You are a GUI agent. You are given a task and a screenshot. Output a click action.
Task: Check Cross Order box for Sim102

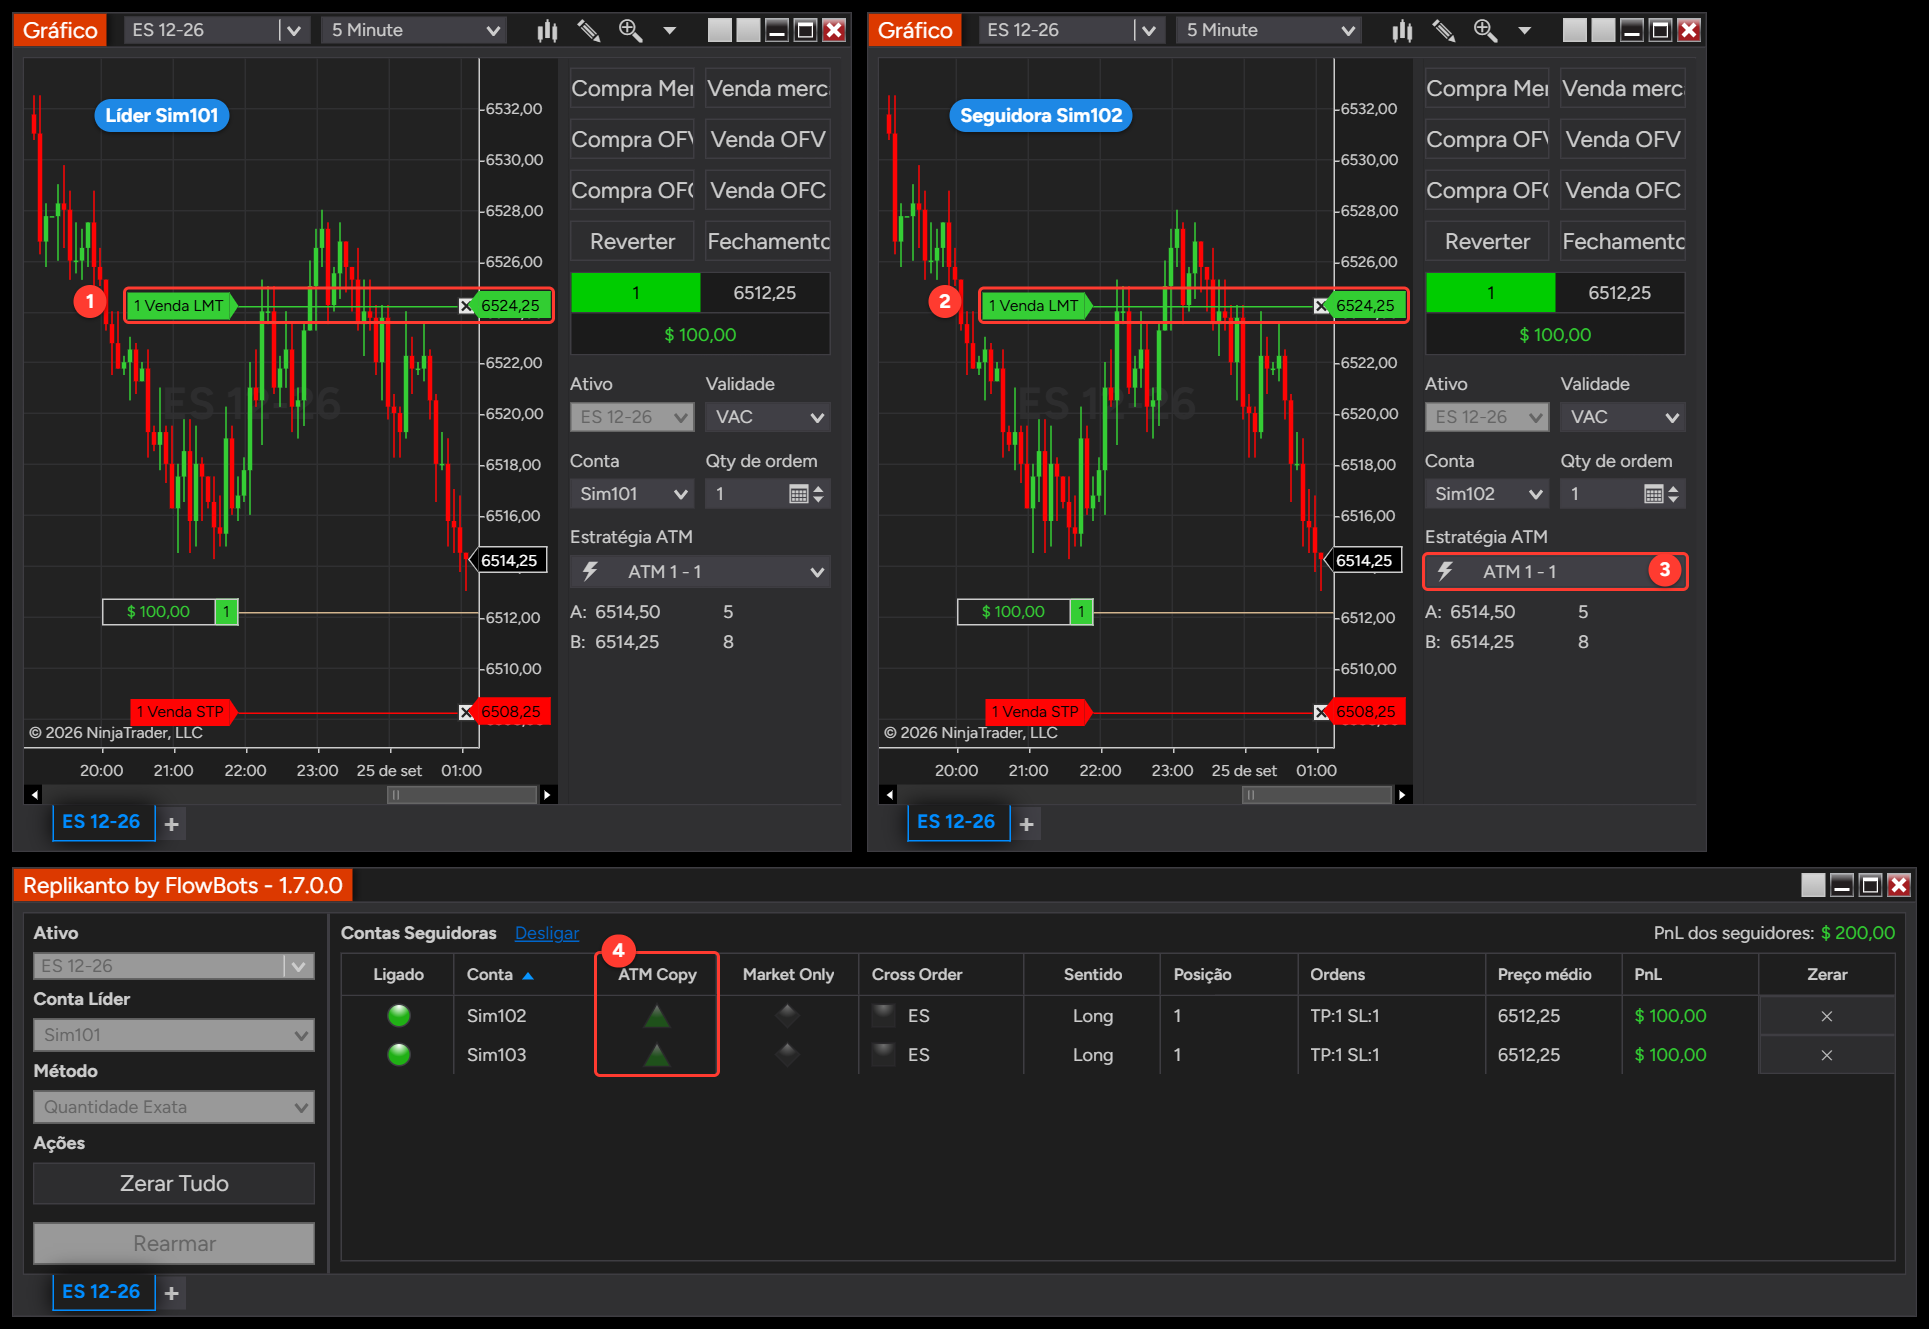point(884,1016)
